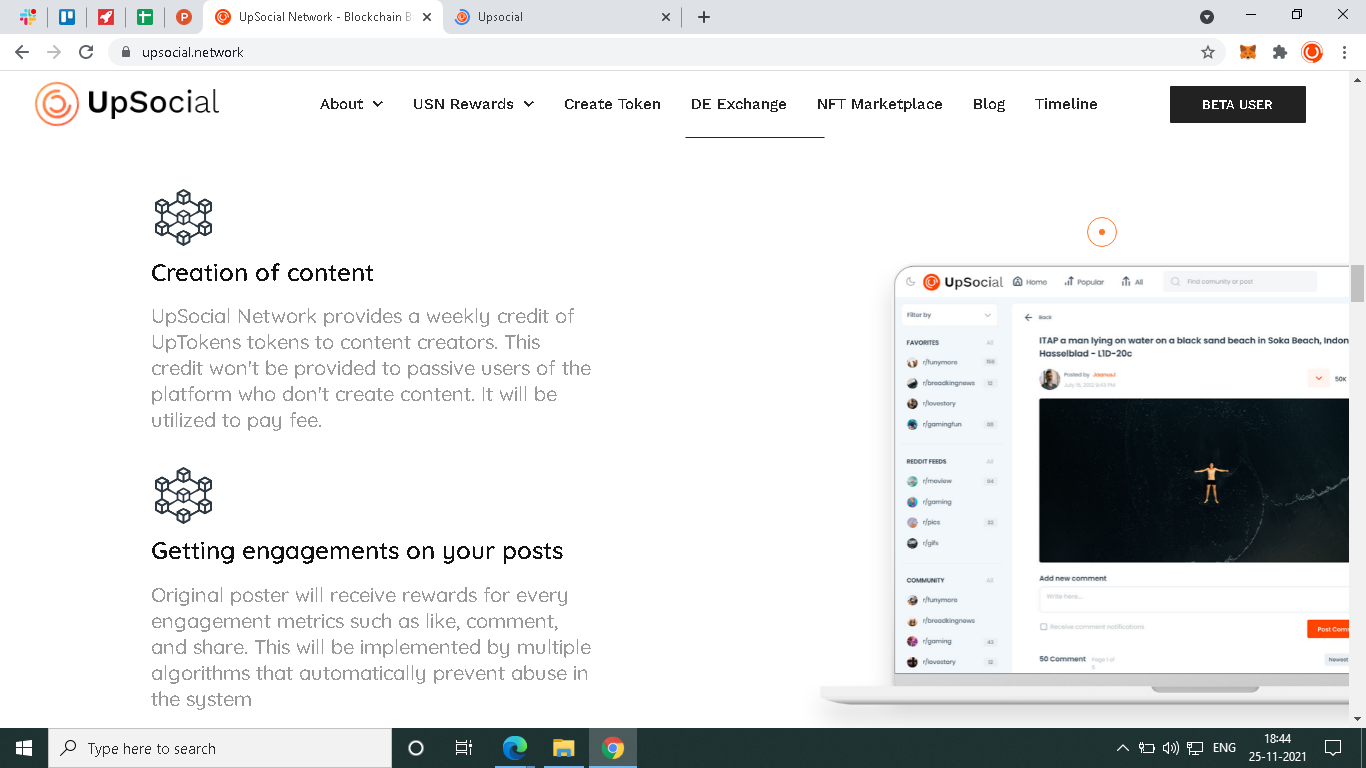Screen dimensions: 1366x768
Task: Click the r/gamingfun community avatar
Action: pyautogui.click(x=911, y=423)
